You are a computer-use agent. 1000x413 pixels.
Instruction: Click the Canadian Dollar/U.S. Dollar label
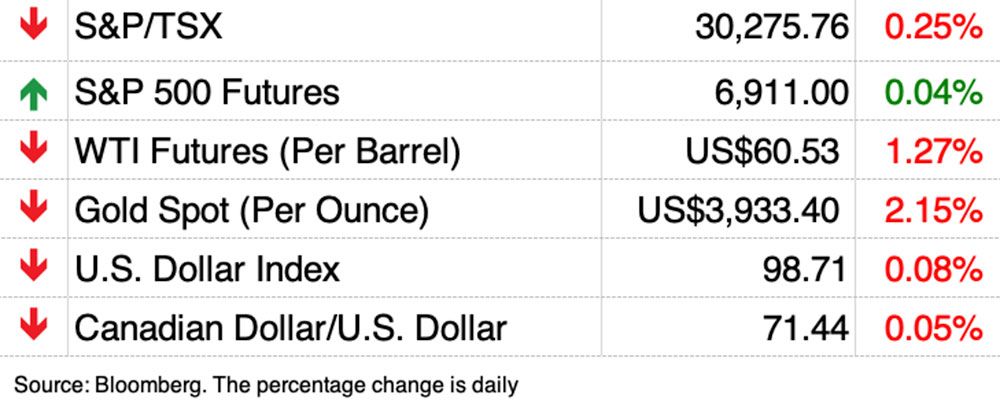pos(291,327)
